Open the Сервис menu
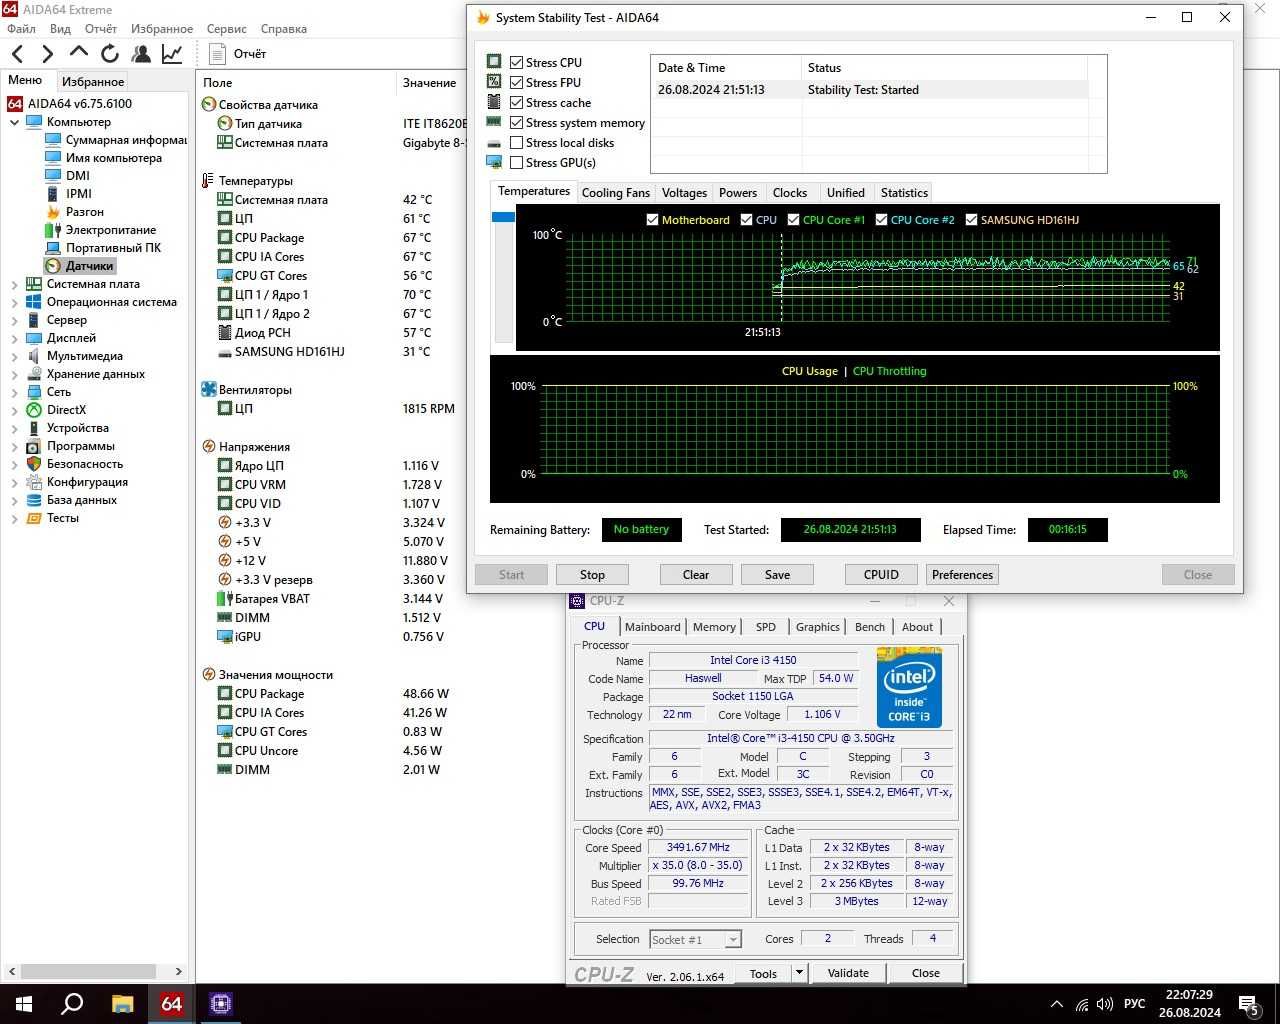Screen dimensions: 1280x1024 (226, 29)
